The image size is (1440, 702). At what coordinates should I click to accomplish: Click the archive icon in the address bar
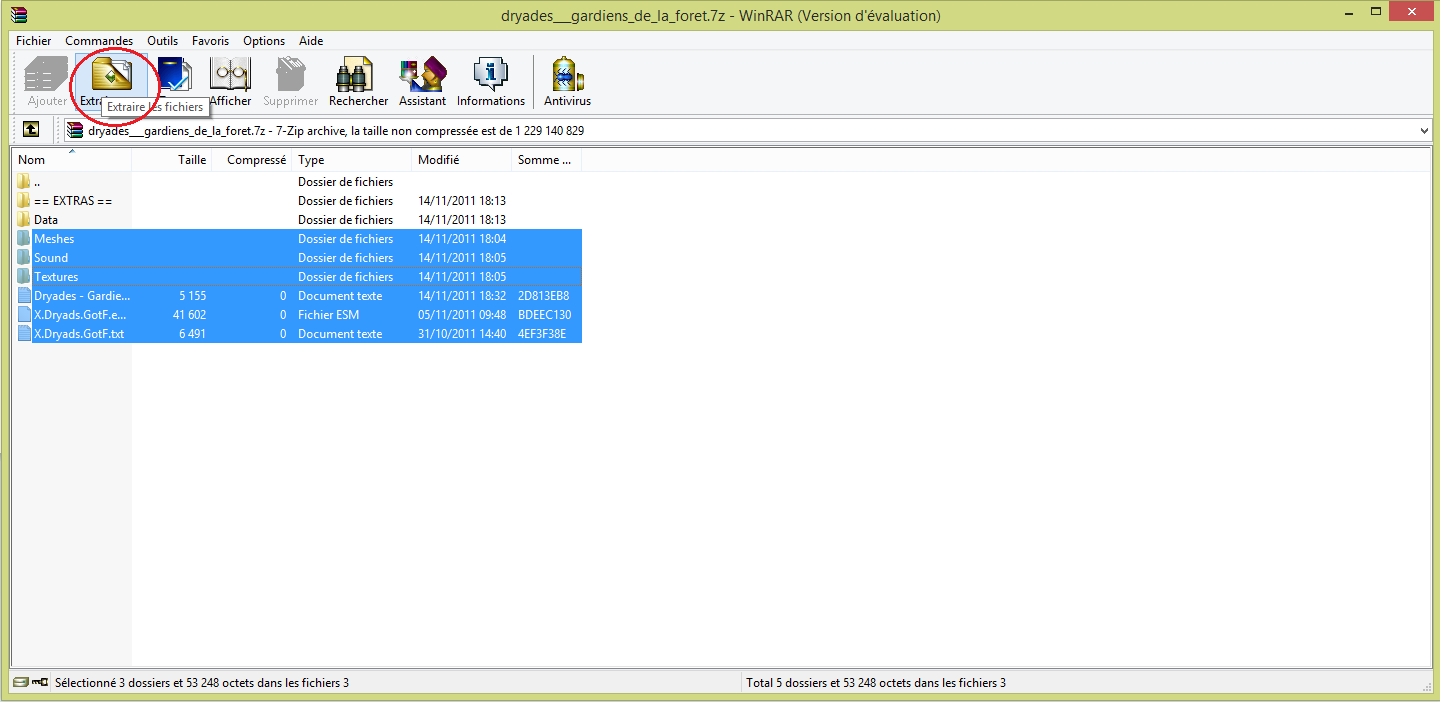coord(75,130)
